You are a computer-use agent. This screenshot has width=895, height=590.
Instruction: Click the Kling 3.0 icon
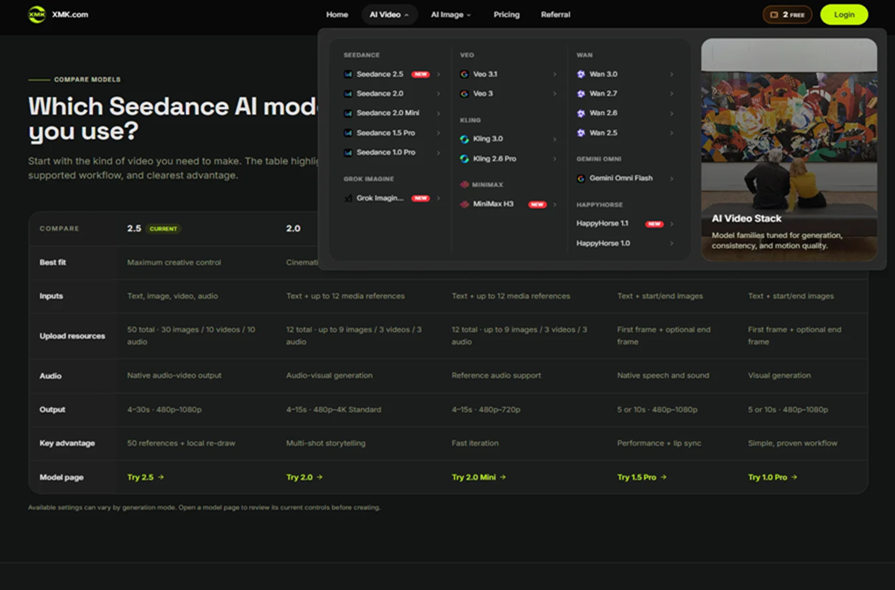(465, 139)
